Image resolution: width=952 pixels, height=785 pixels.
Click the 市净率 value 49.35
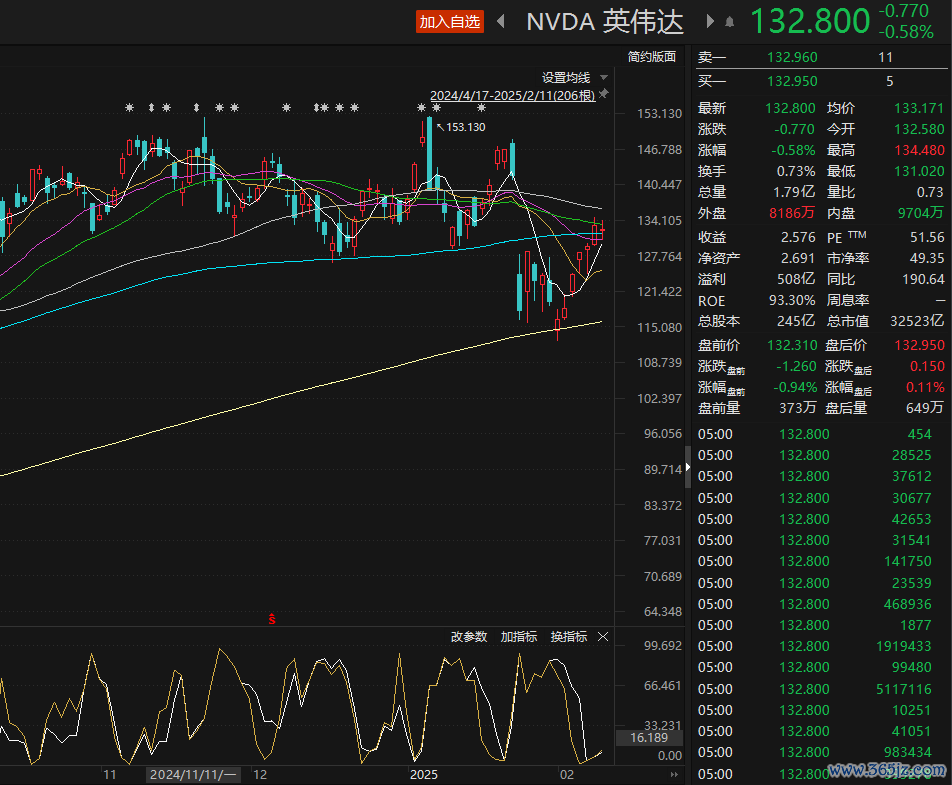coord(927,258)
